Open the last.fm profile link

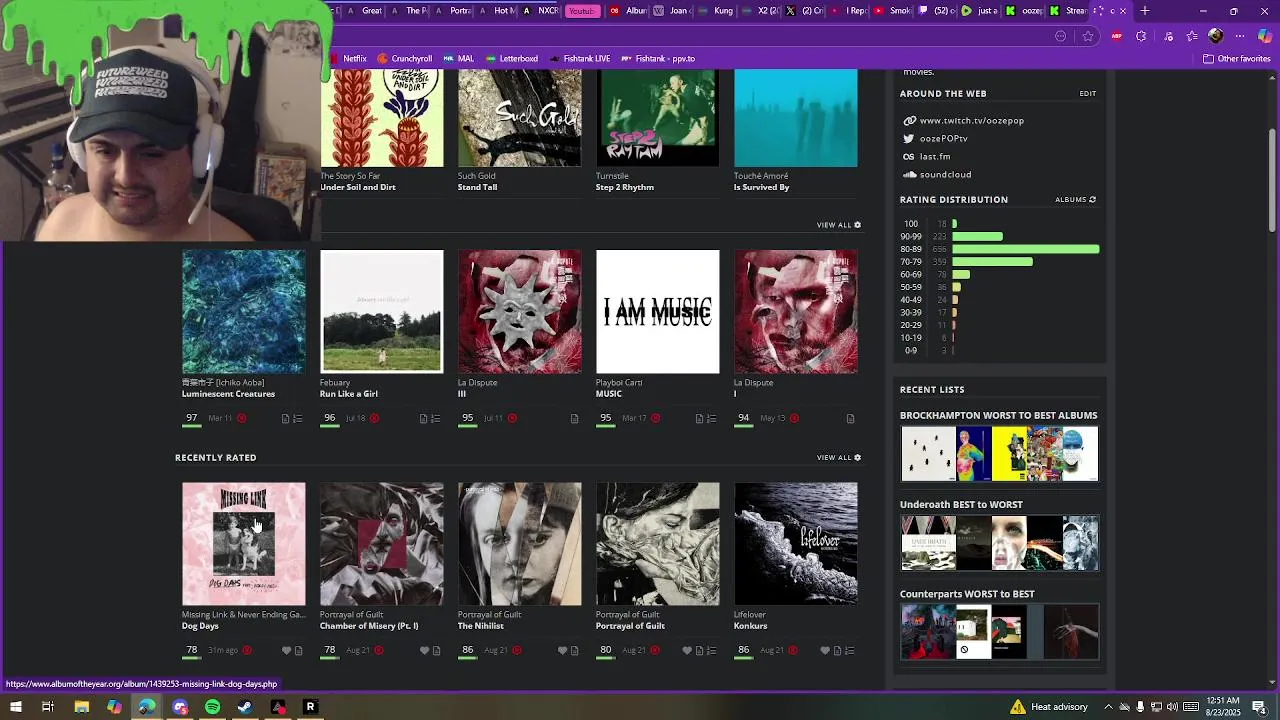[934, 157]
